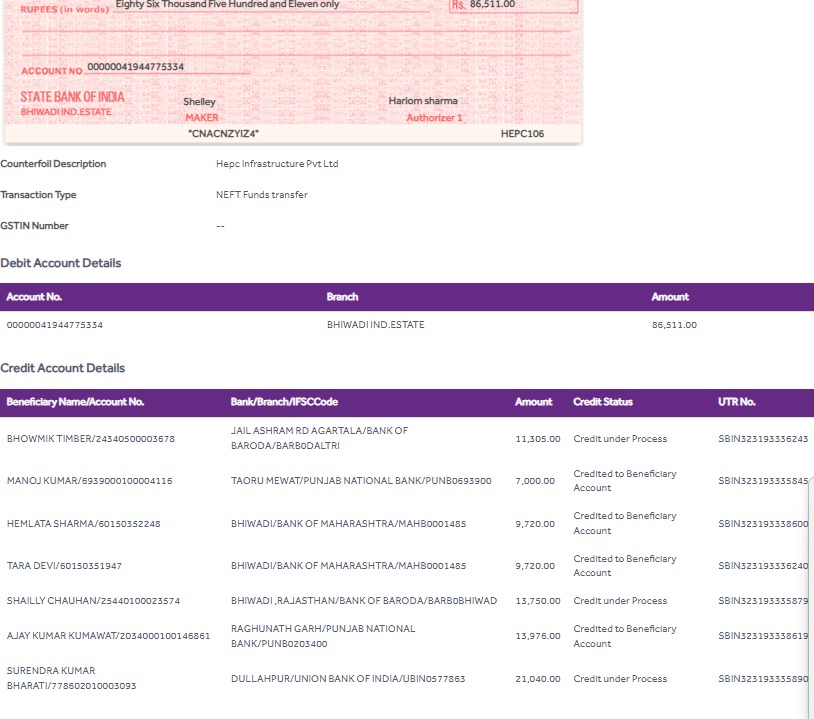
Task: Click 'Credit under Process' status for Surendra Kumar
Action: (x=620, y=679)
